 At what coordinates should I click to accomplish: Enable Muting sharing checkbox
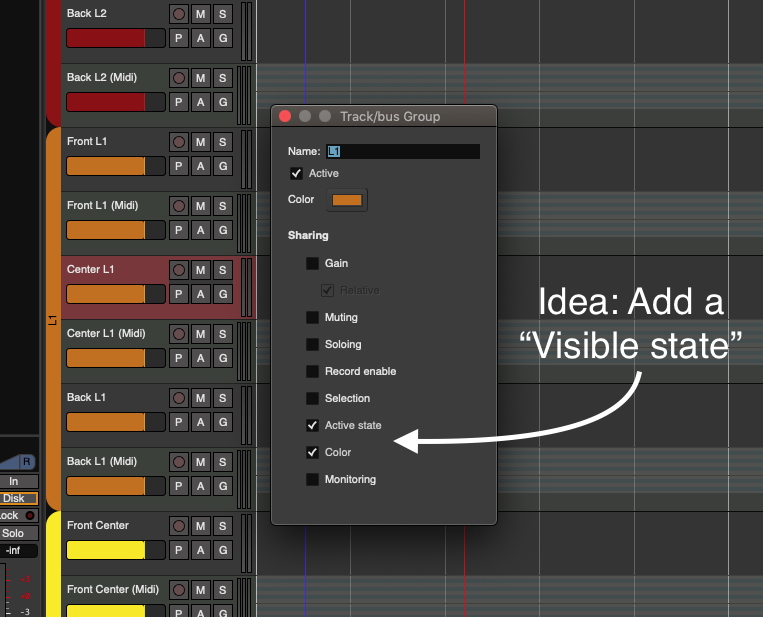[313, 318]
